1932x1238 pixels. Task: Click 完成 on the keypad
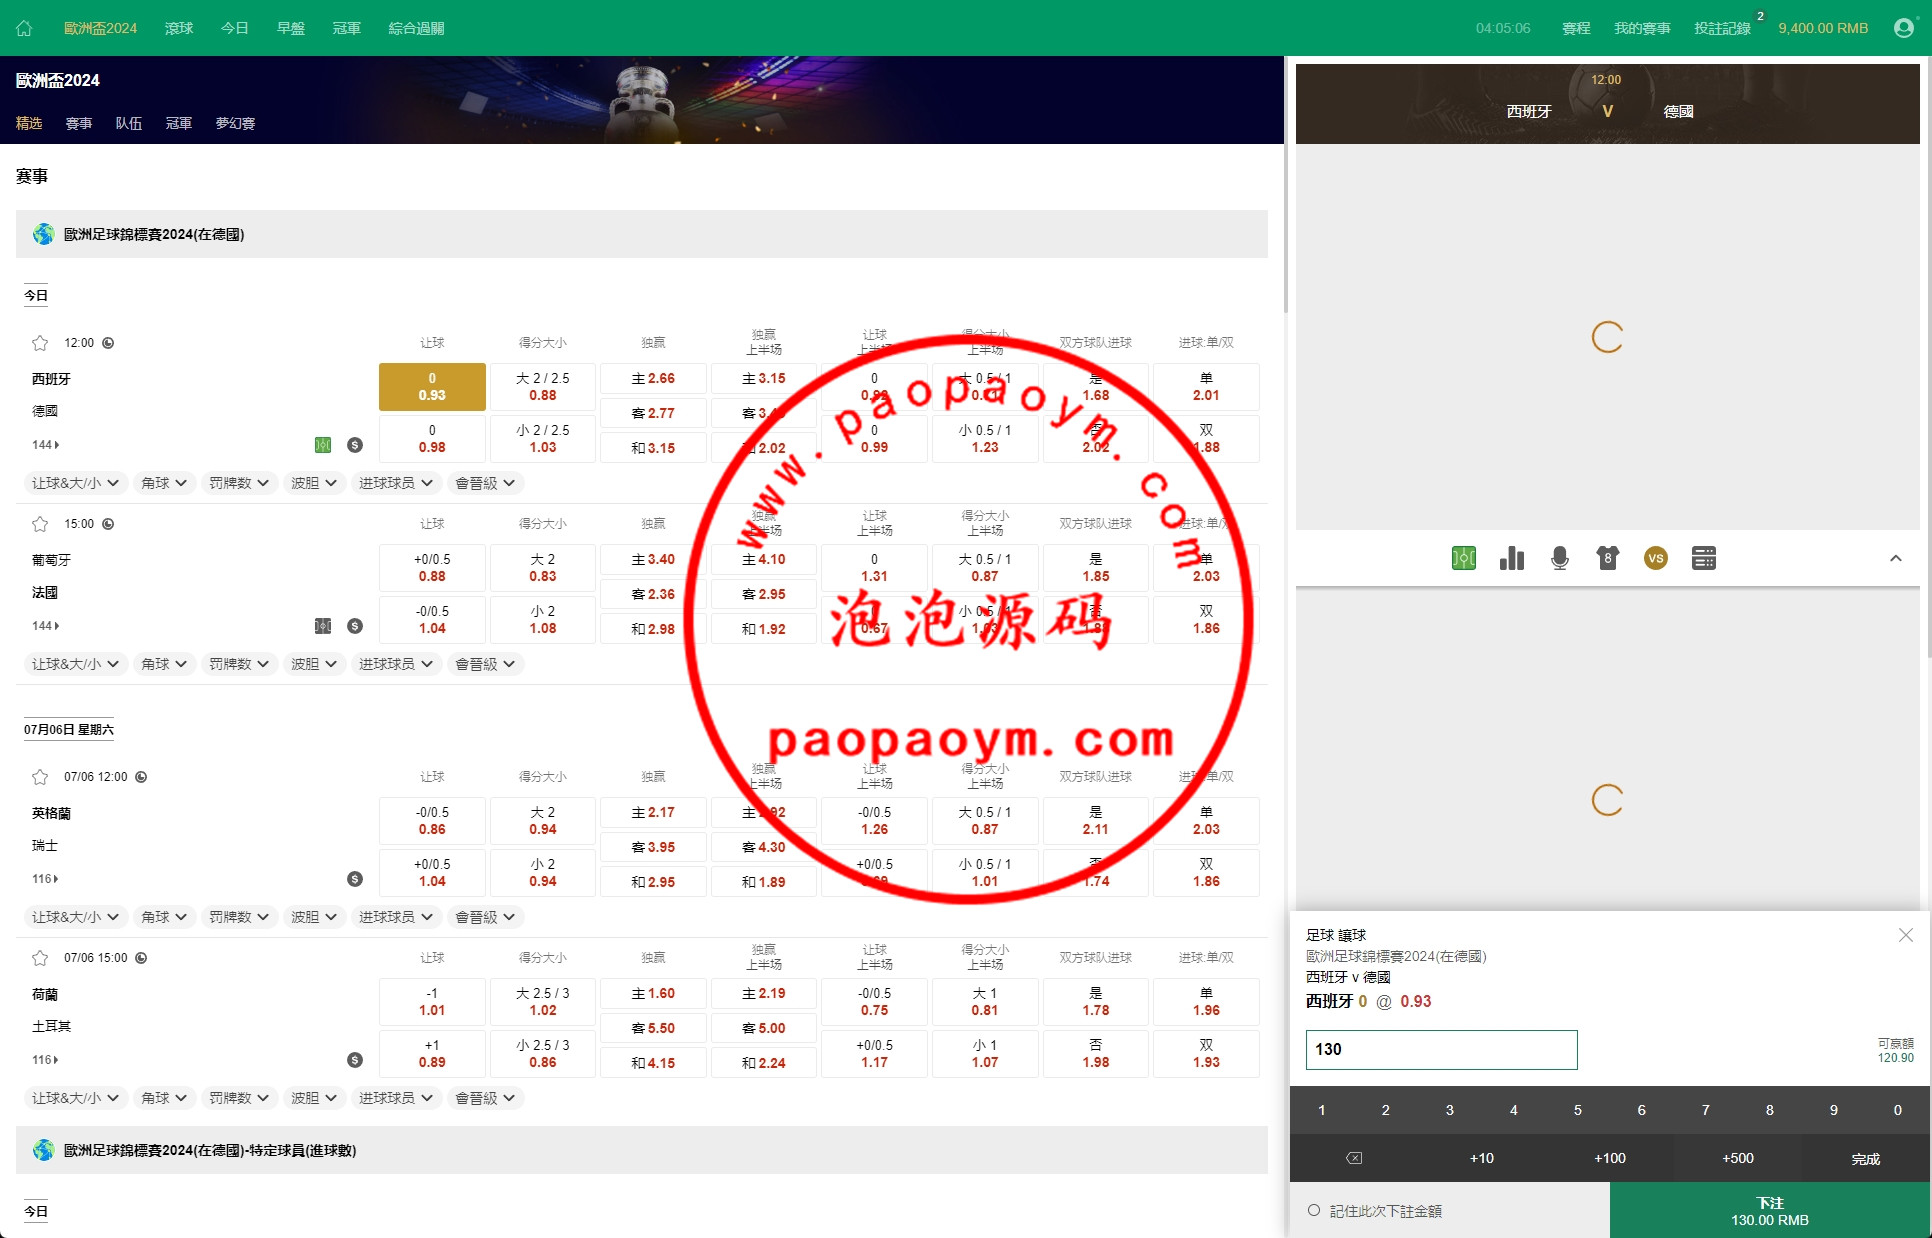coord(1866,1158)
